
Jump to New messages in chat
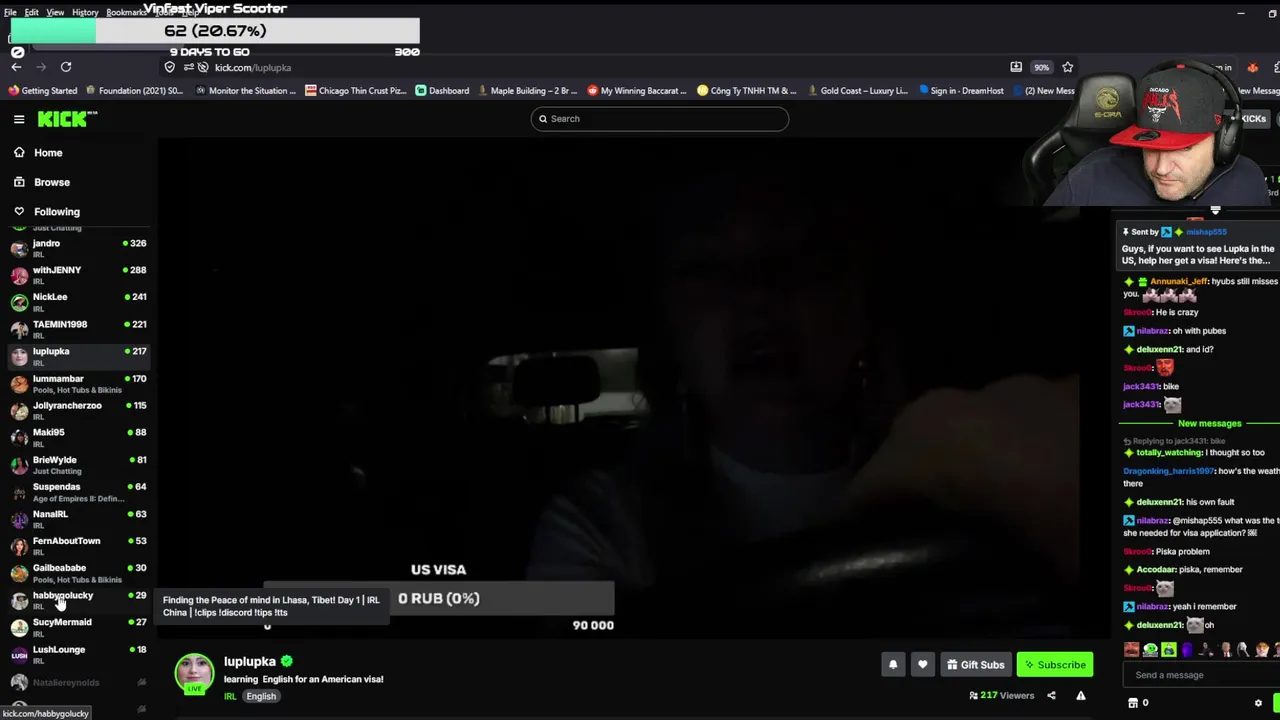pyautogui.click(x=1209, y=423)
